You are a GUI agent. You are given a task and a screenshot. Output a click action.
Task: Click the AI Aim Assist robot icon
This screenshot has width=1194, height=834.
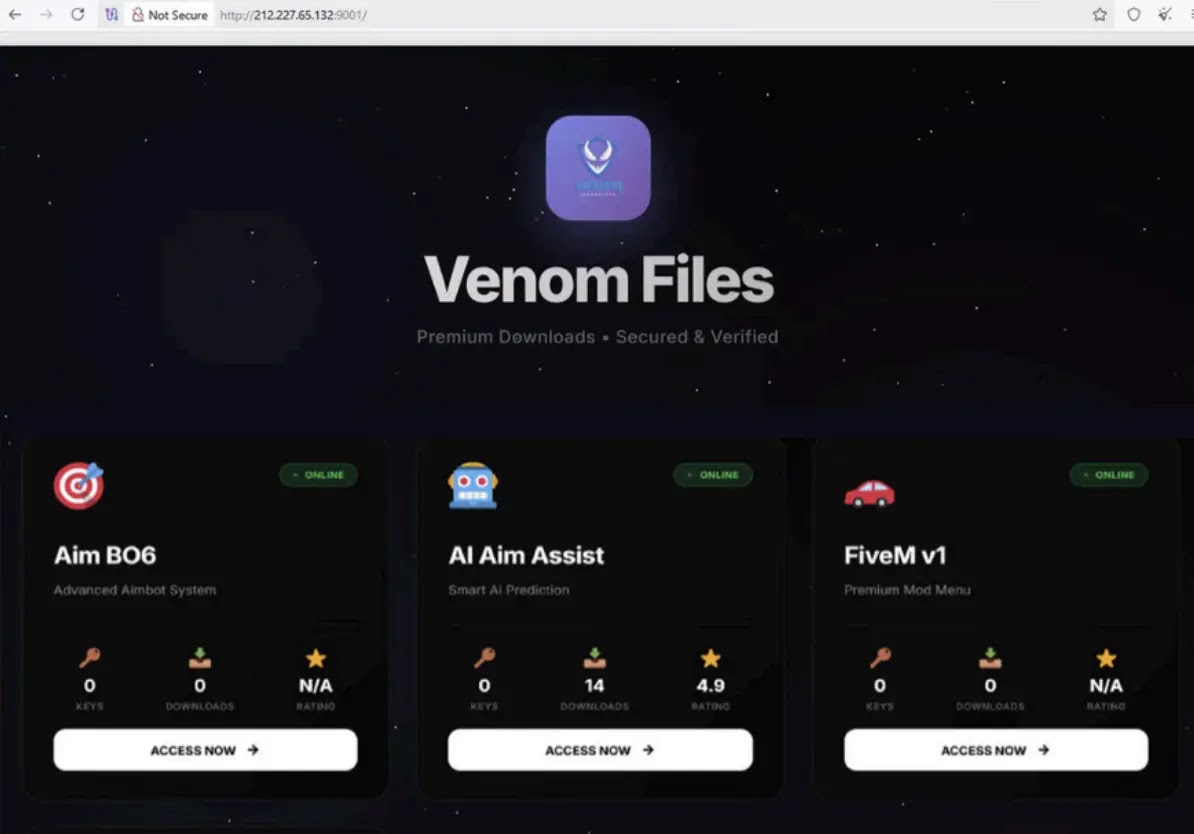pyautogui.click(x=474, y=485)
